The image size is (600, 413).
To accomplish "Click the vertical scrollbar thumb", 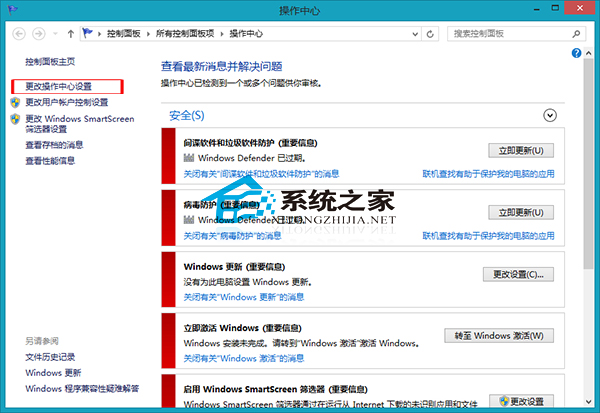I will pos(589,163).
